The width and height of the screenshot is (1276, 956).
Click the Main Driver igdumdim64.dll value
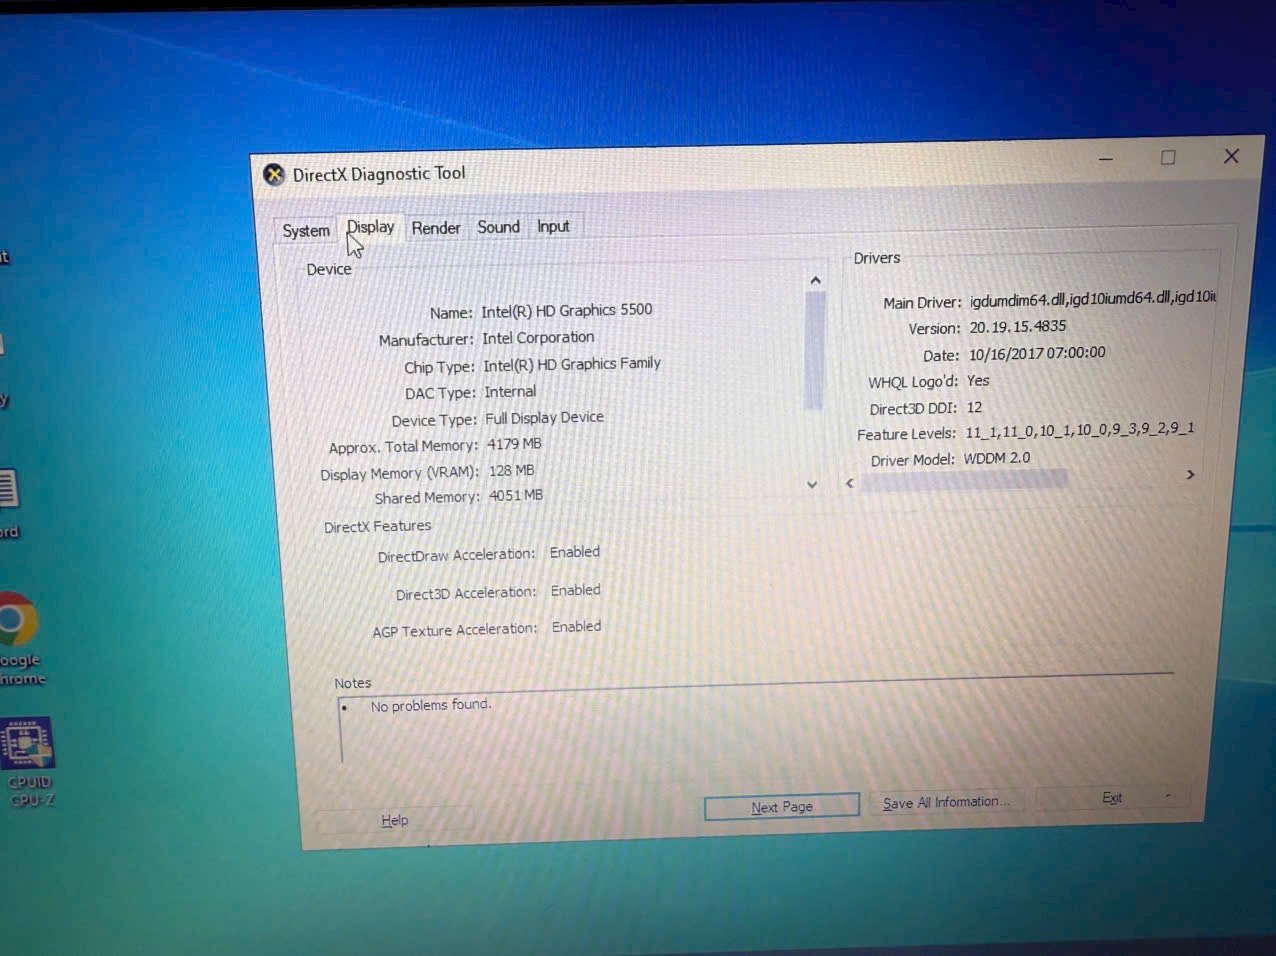(1092, 298)
